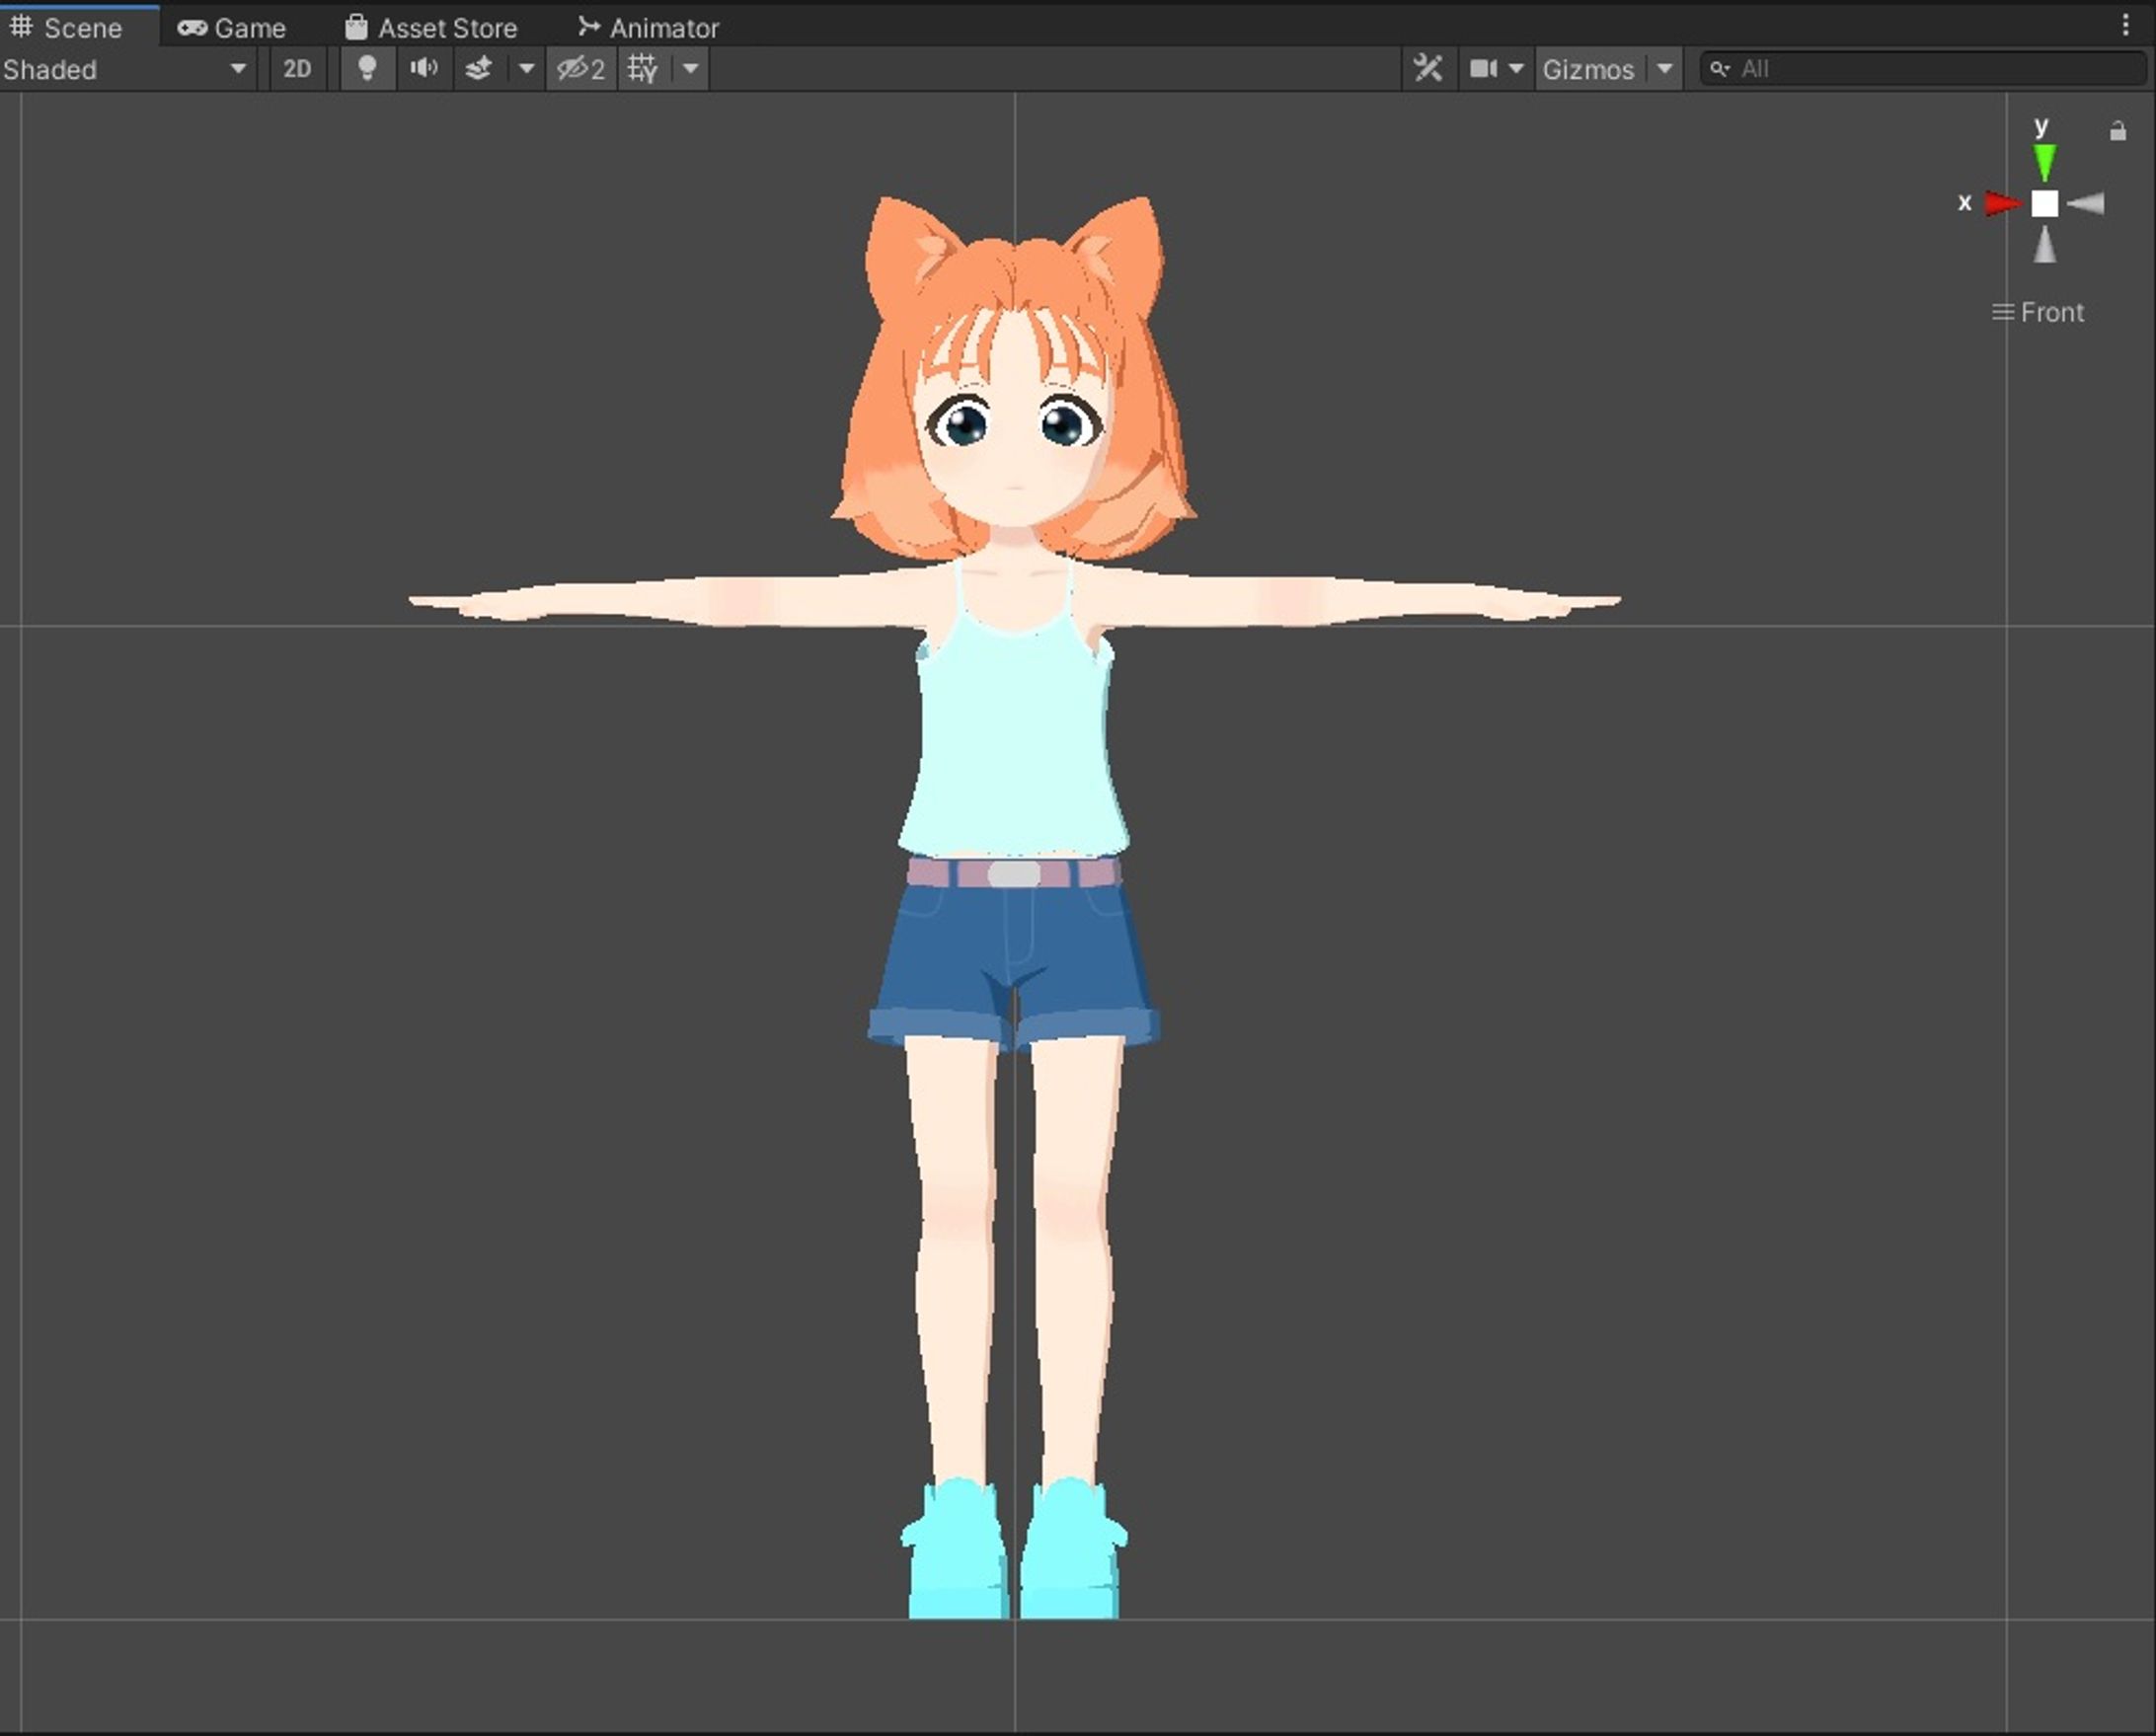Toggle scene audio speaker icon
This screenshot has height=1736, width=2156.
(424, 69)
